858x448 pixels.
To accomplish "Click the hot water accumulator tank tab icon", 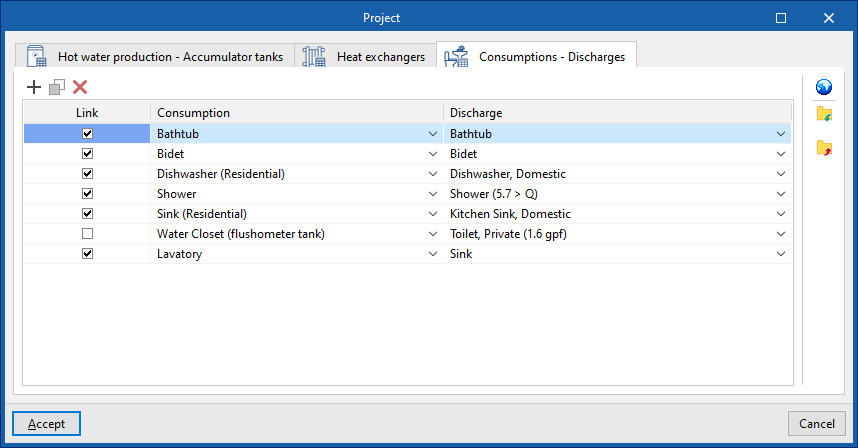I will click(x=37, y=56).
